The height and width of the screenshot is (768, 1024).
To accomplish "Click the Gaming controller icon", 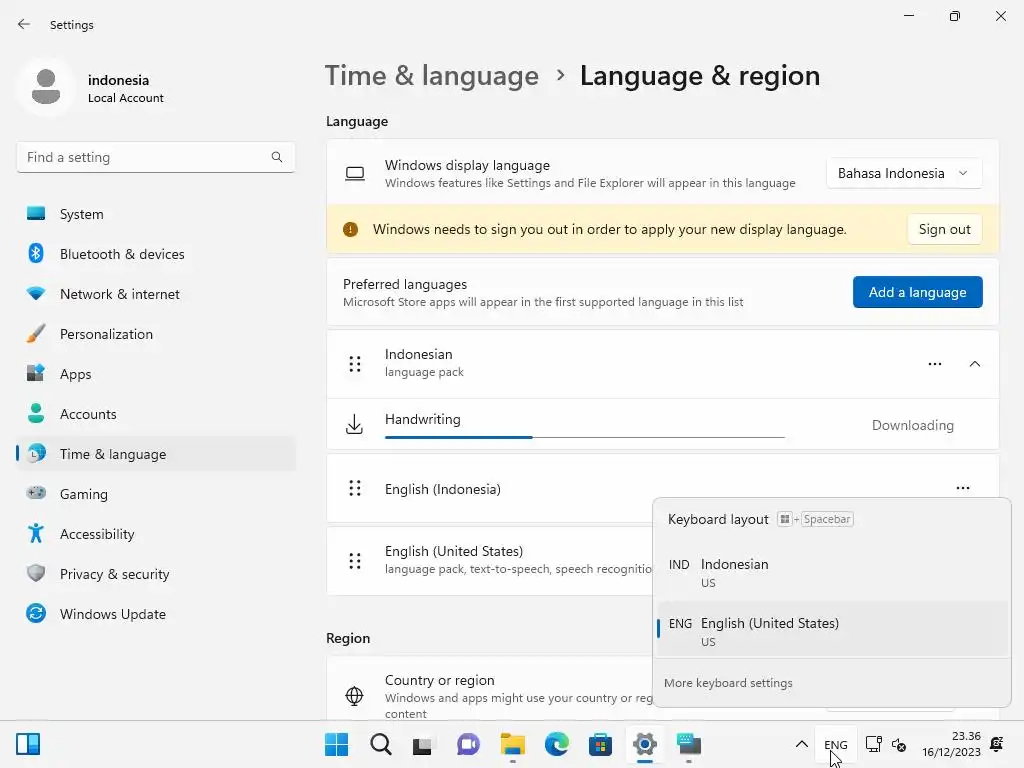I will pos(36,493).
